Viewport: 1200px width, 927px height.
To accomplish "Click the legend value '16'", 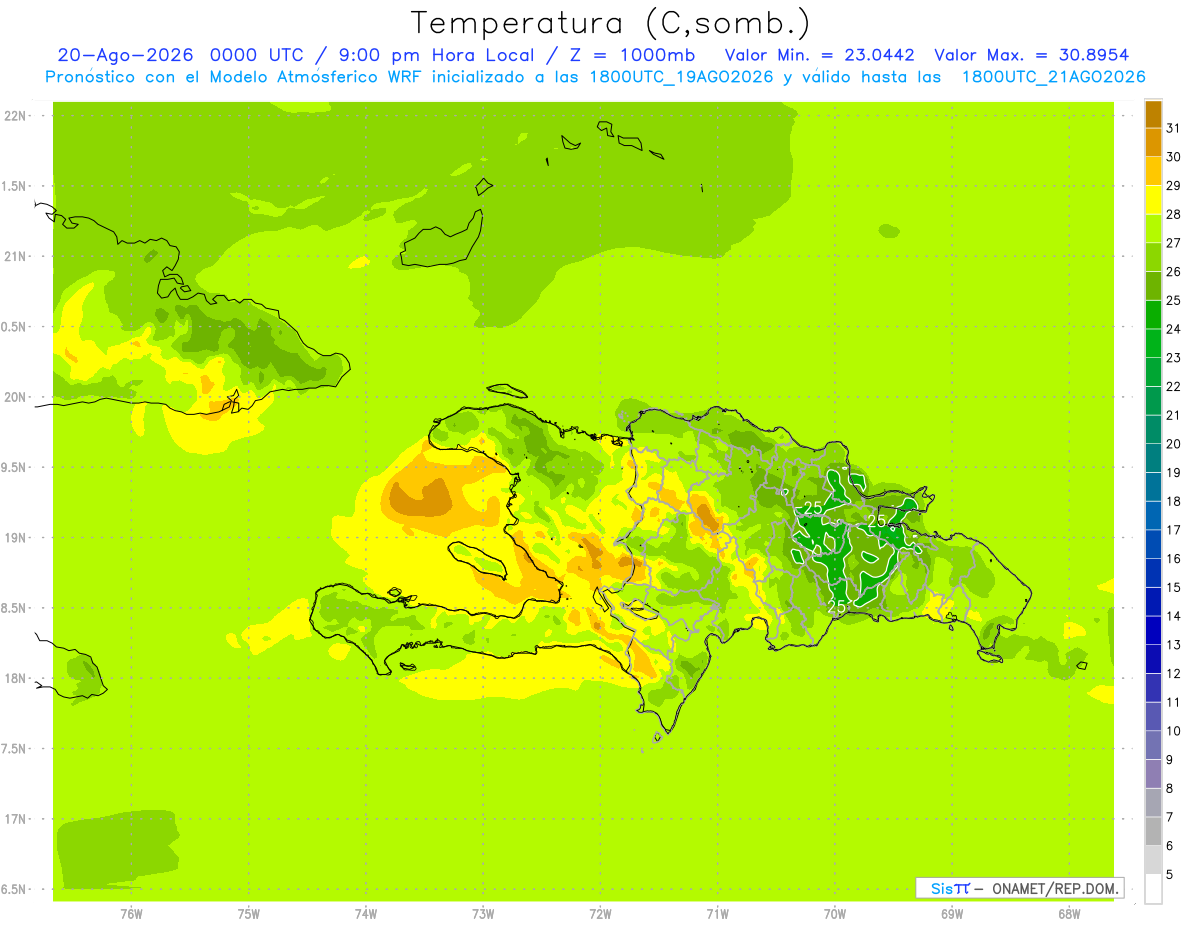I will [1173, 558].
